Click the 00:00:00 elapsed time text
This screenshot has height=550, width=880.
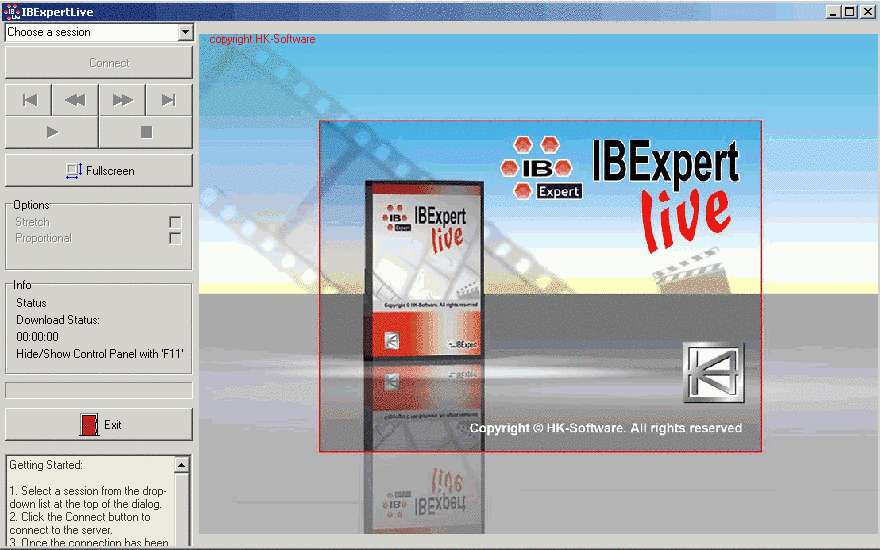[x=37, y=337]
